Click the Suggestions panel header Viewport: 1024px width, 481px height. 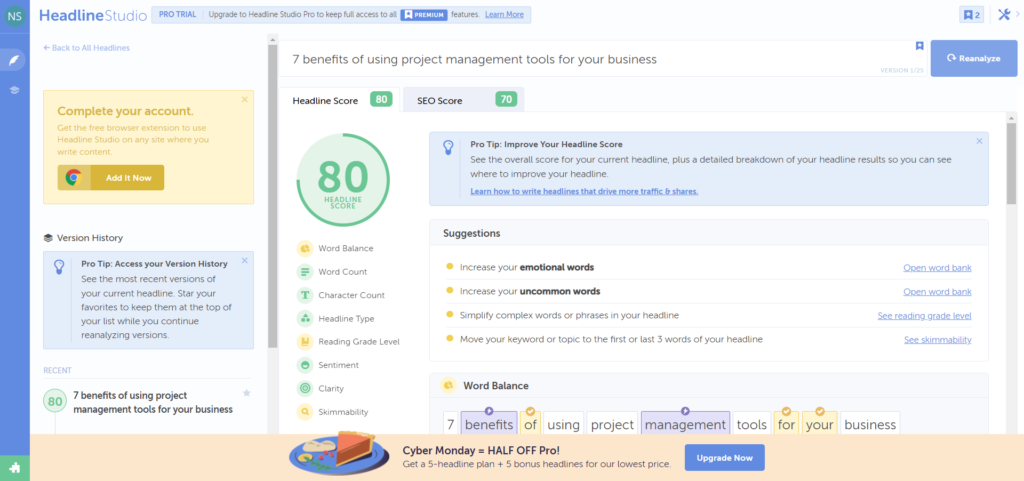709,233
